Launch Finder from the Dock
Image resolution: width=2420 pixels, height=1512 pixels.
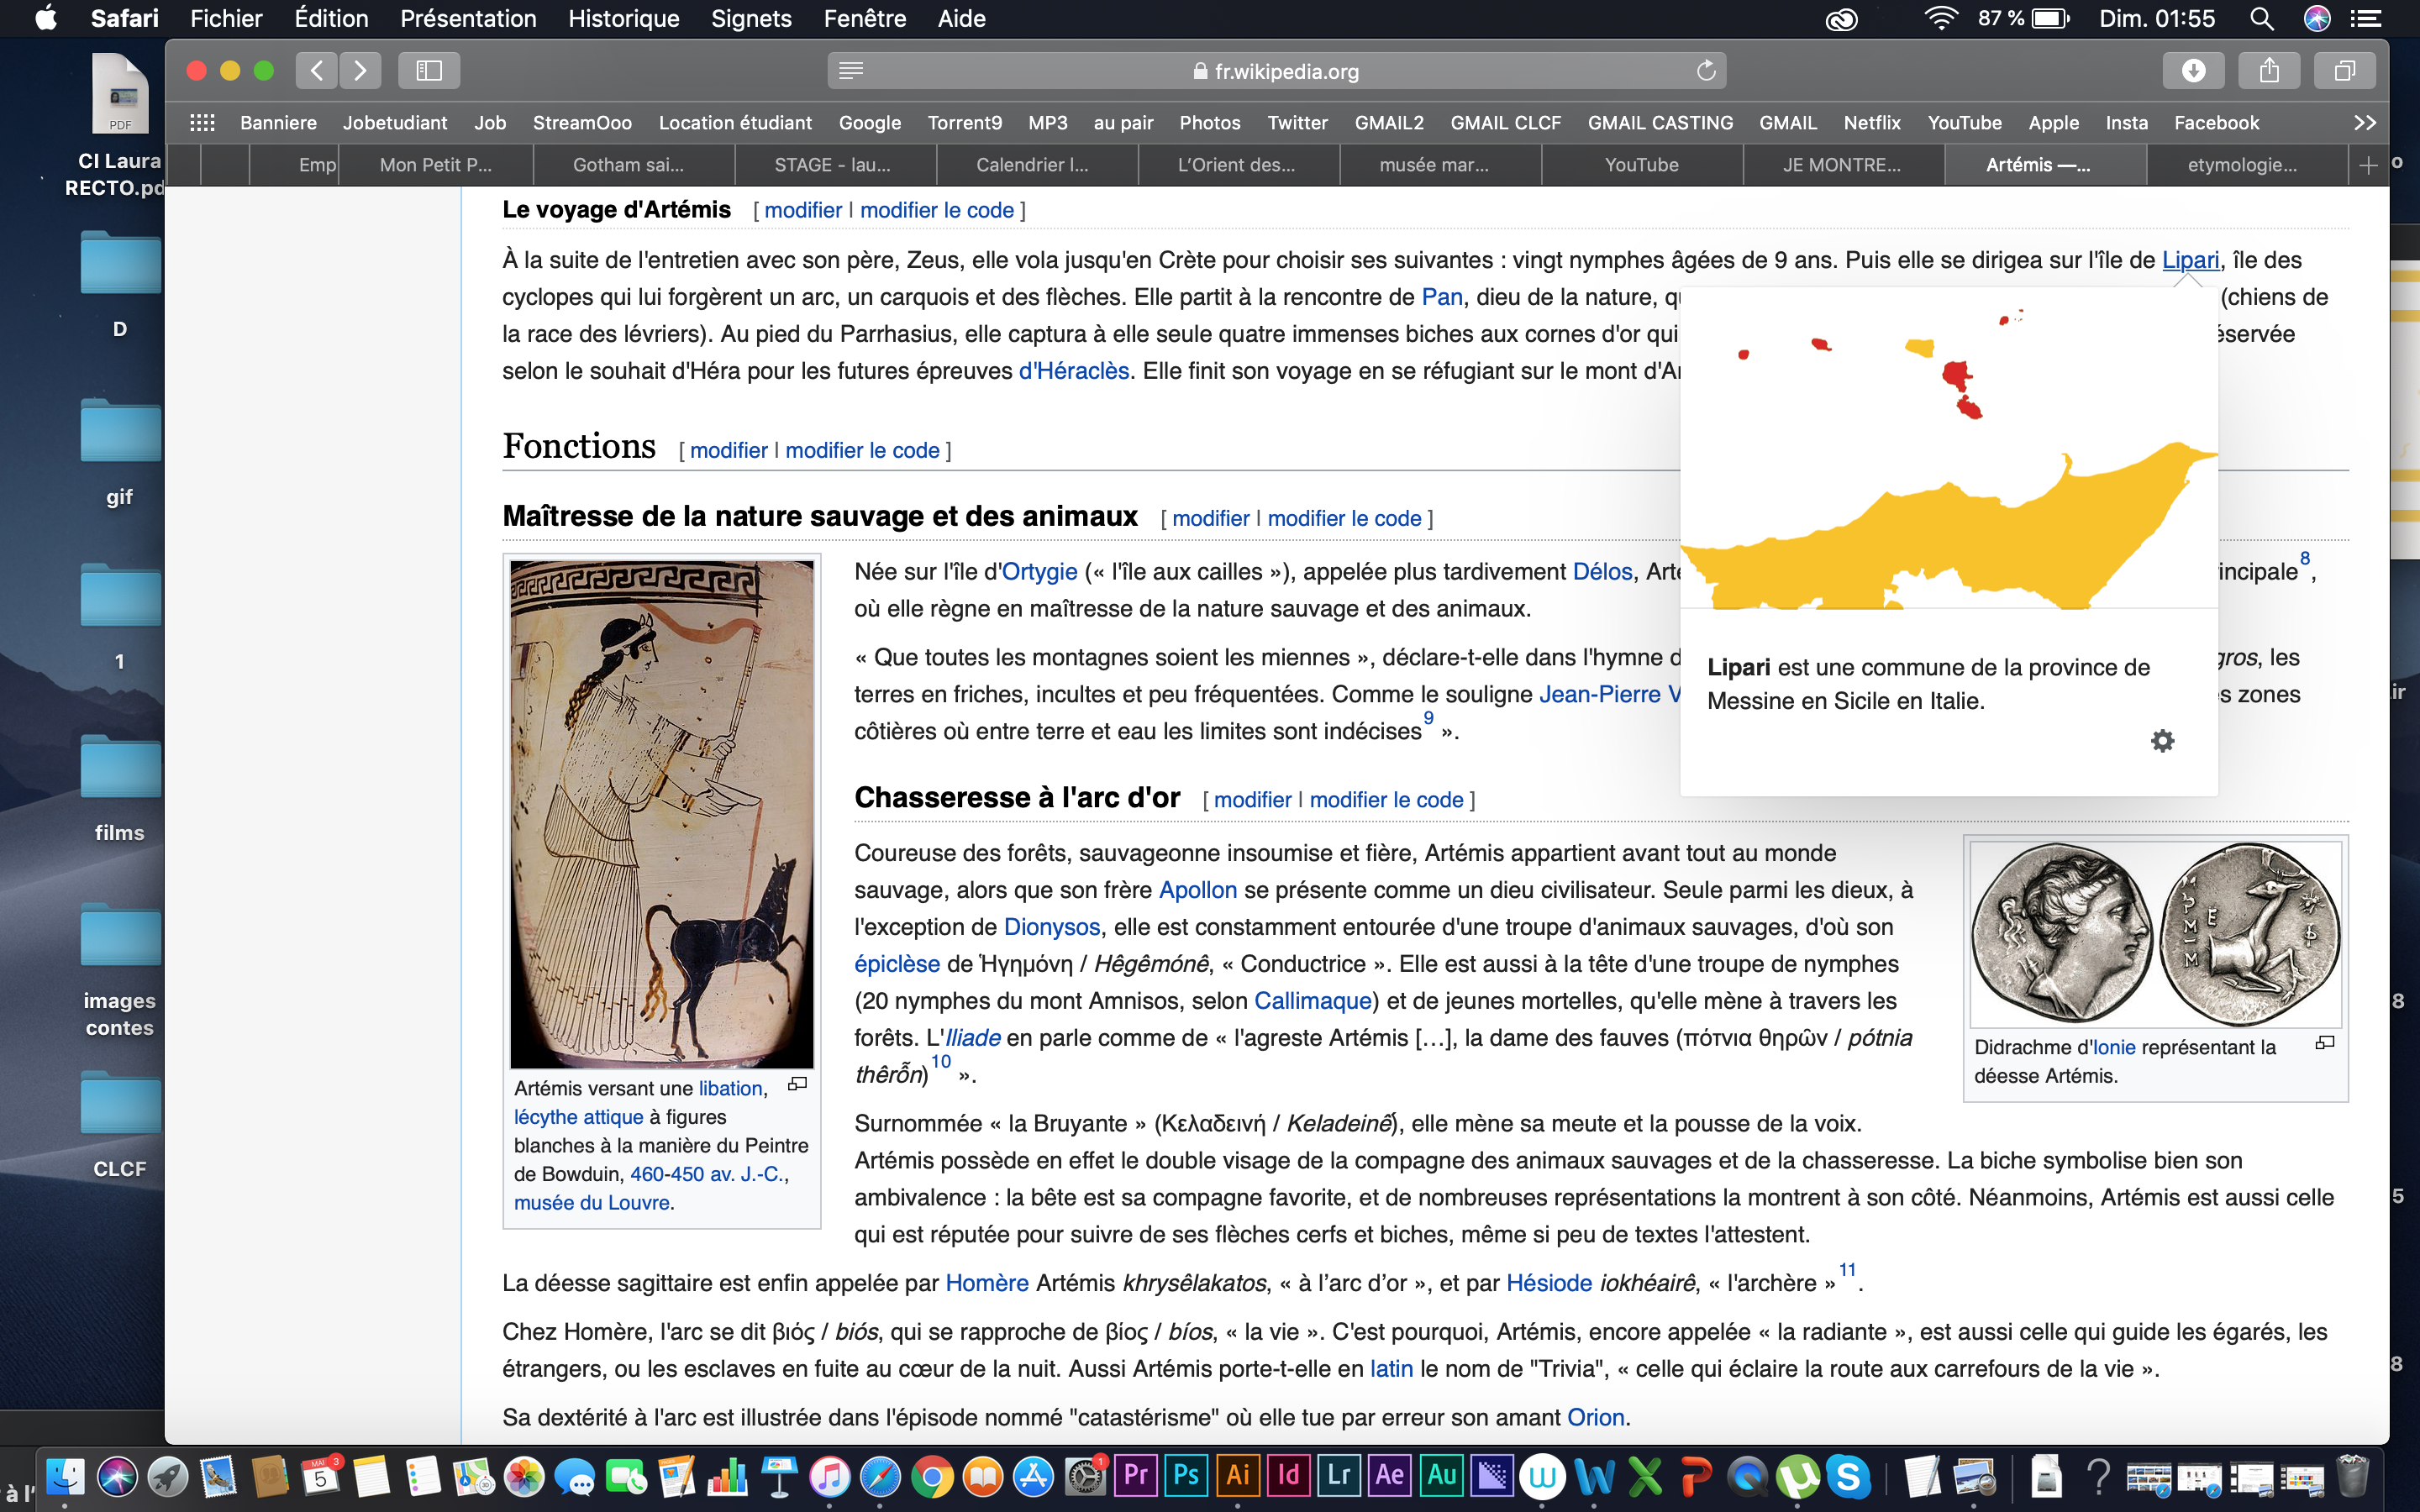point(66,1477)
